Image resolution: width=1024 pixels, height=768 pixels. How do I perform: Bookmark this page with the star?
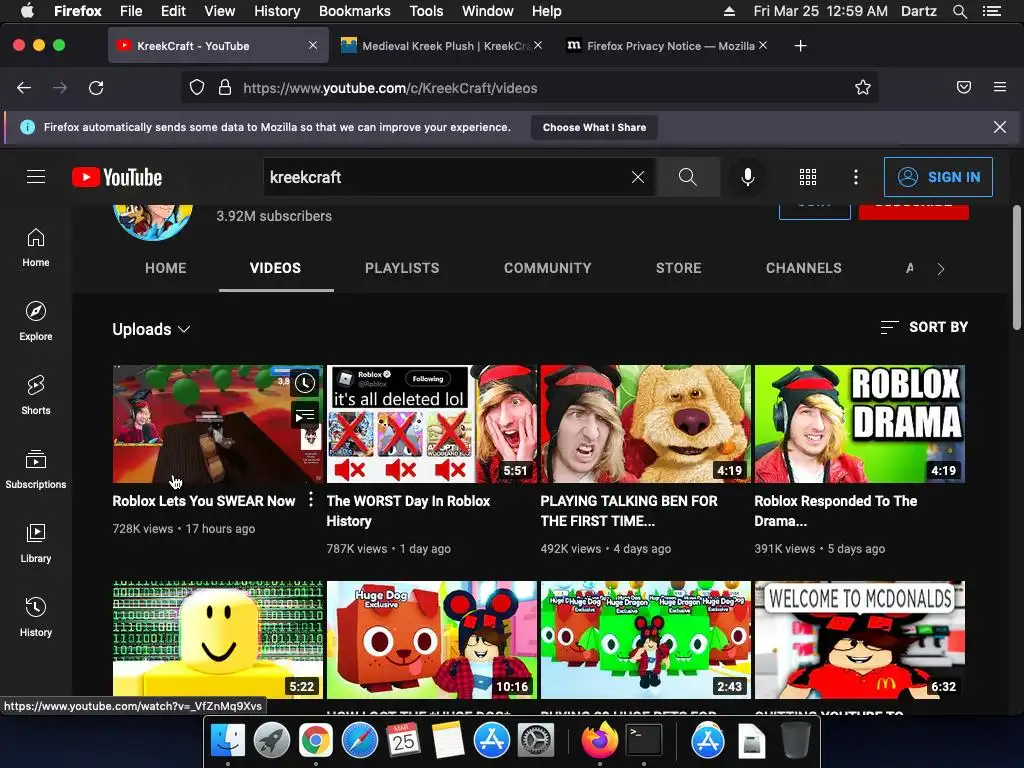coord(863,88)
